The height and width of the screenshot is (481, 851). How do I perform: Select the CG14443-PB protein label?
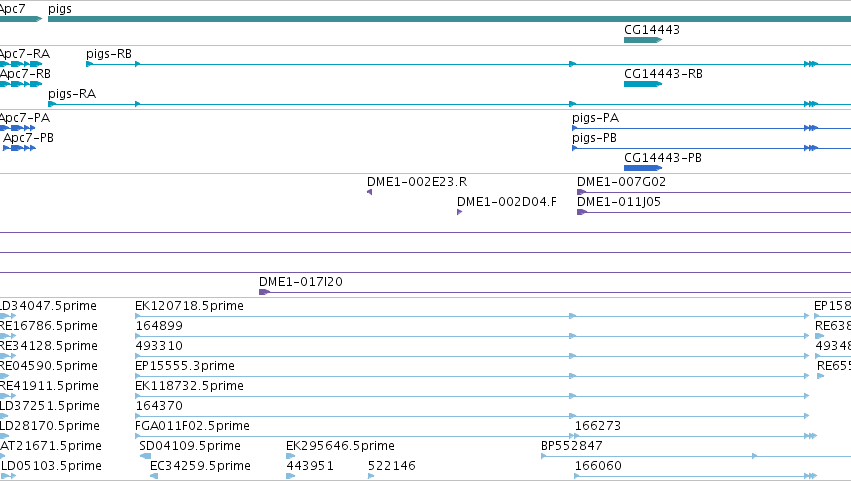click(x=663, y=158)
